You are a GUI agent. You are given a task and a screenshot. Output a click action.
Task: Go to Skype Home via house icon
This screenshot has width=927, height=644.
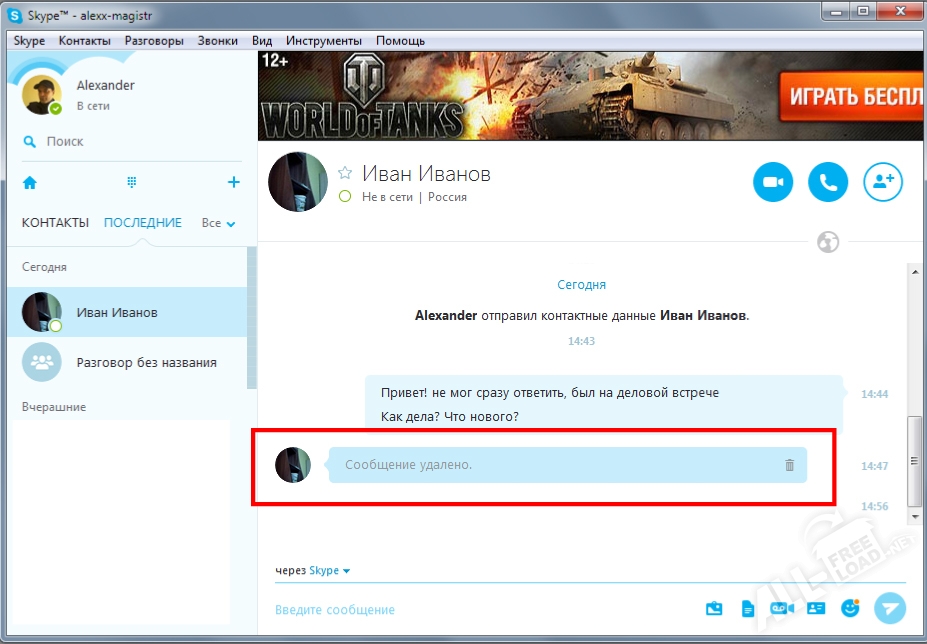click(30, 183)
